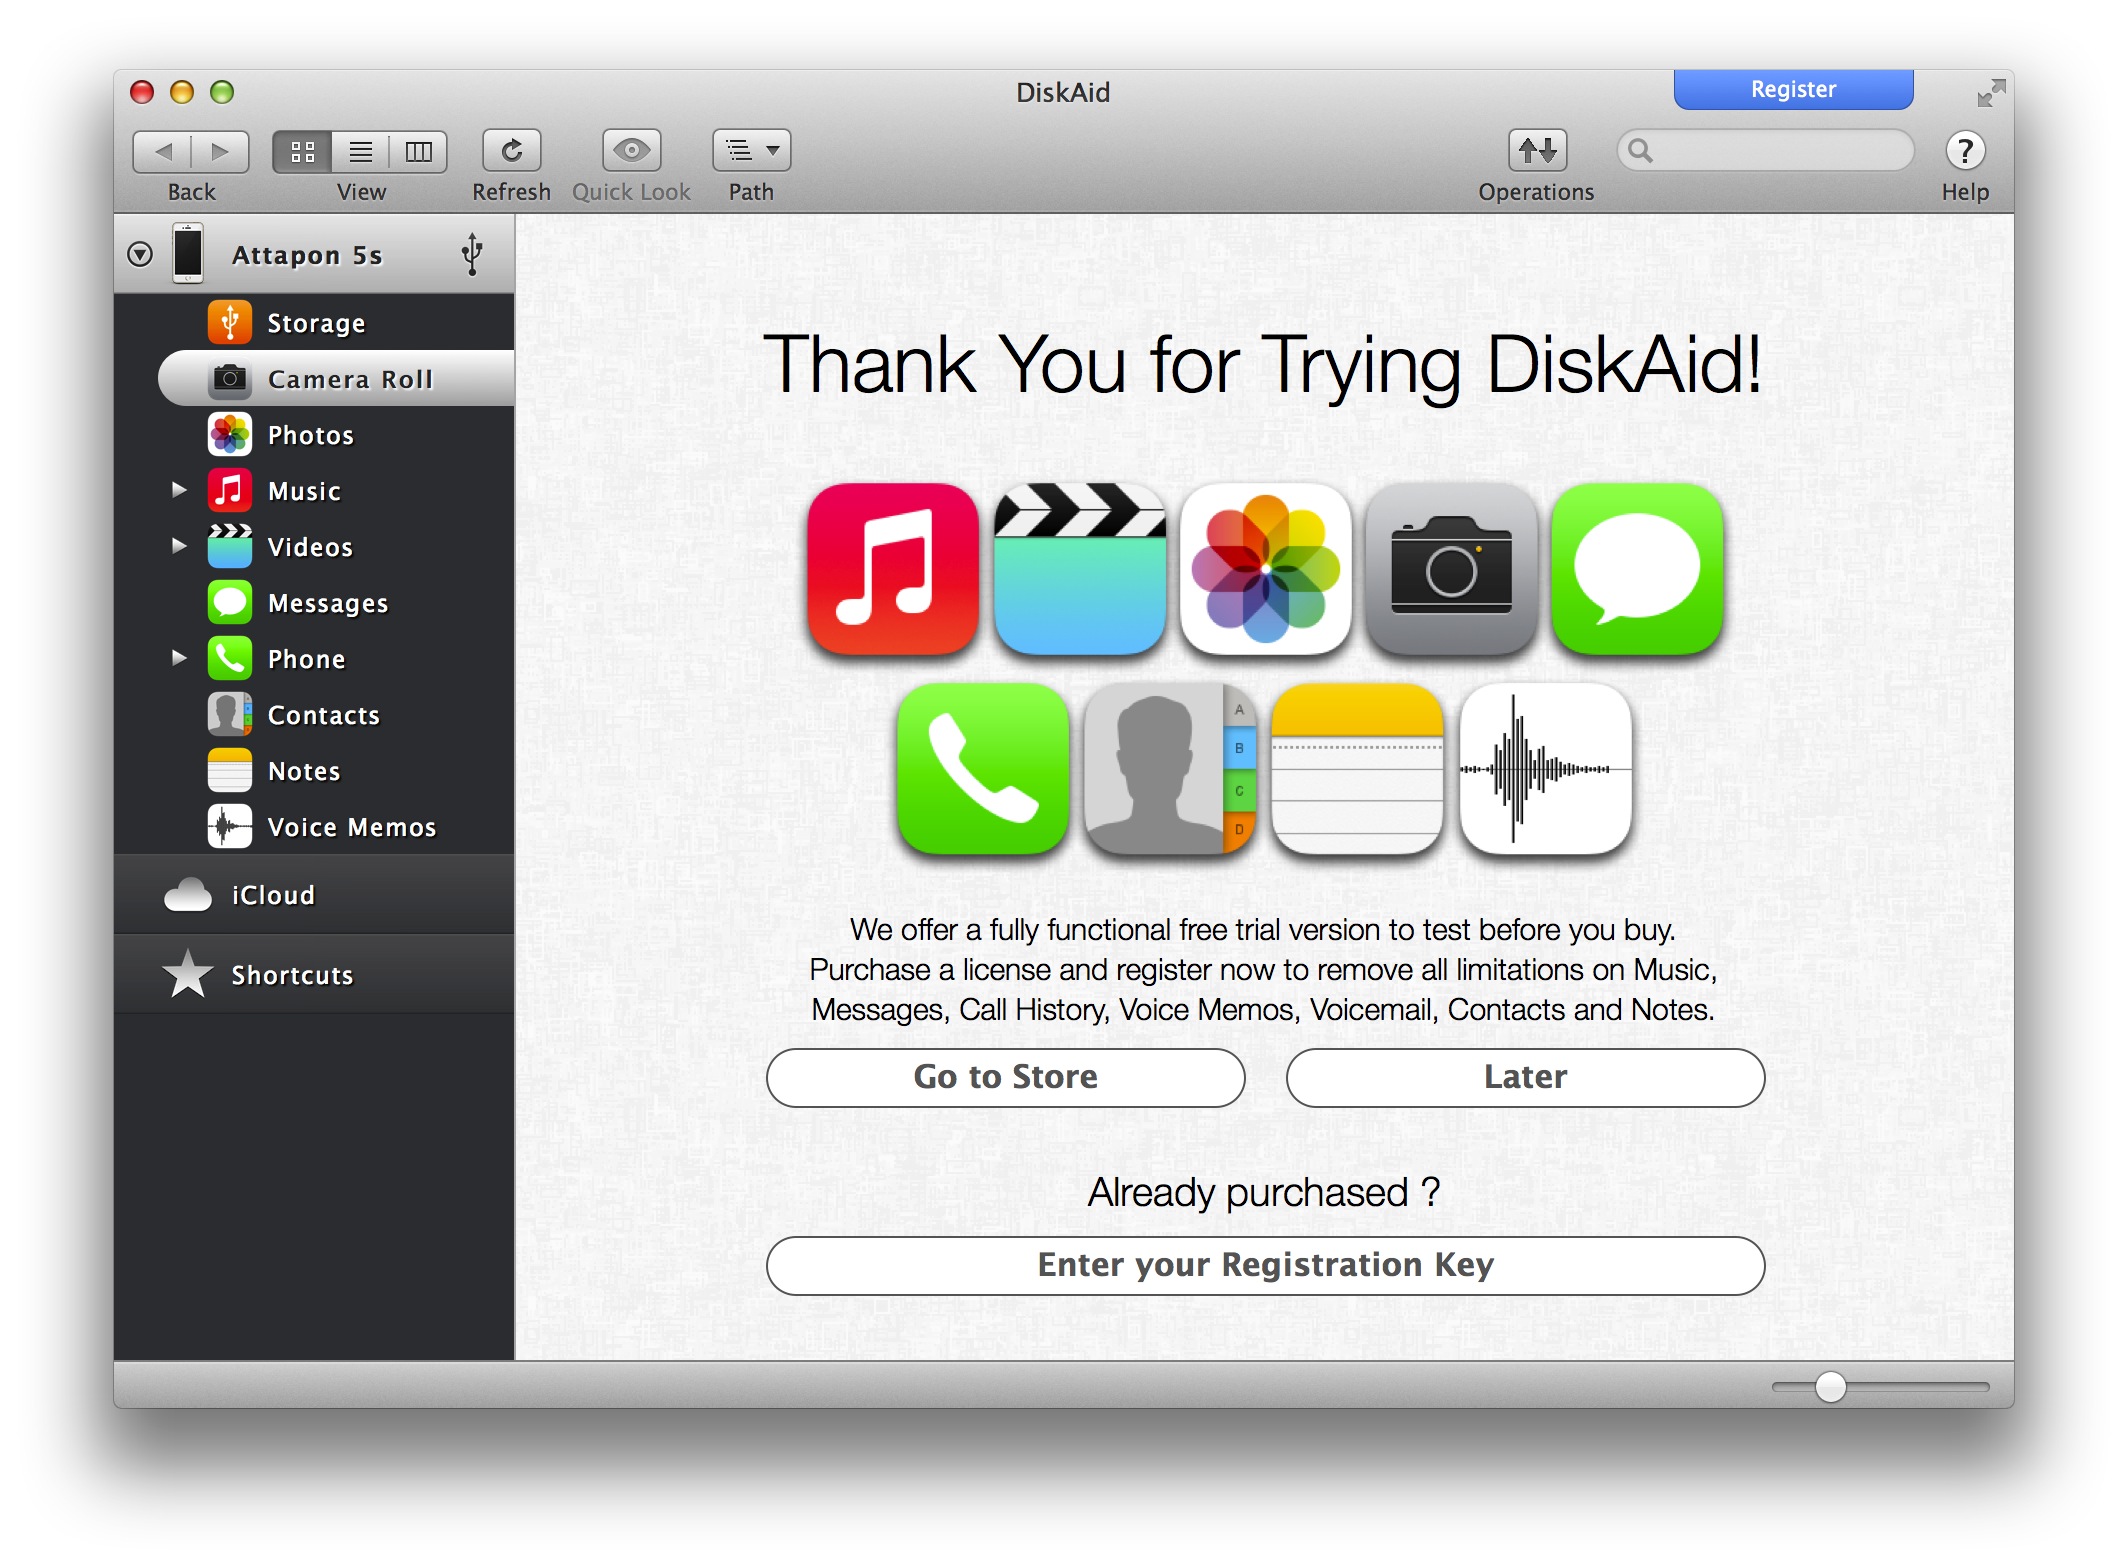Open Voice Memos in the sidebar
2128x1566 pixels.
click(314, 826)
